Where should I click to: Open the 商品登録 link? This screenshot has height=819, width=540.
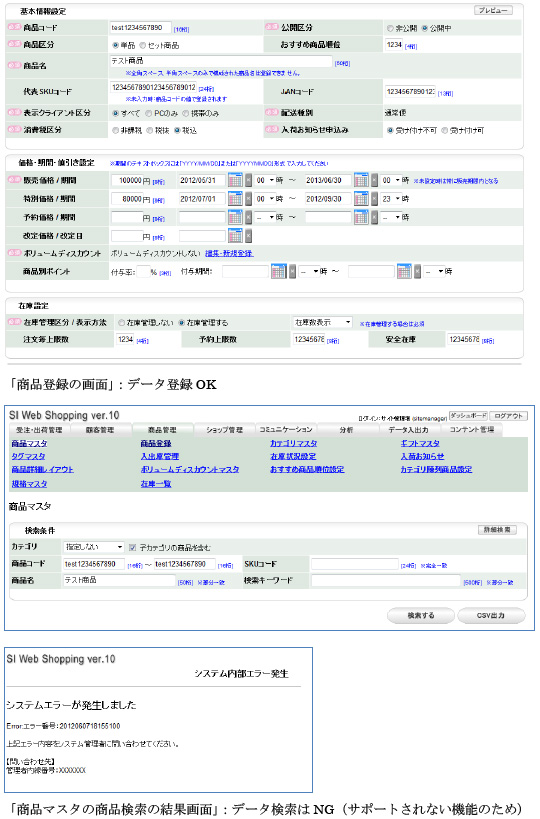click(x=156, y=443)
